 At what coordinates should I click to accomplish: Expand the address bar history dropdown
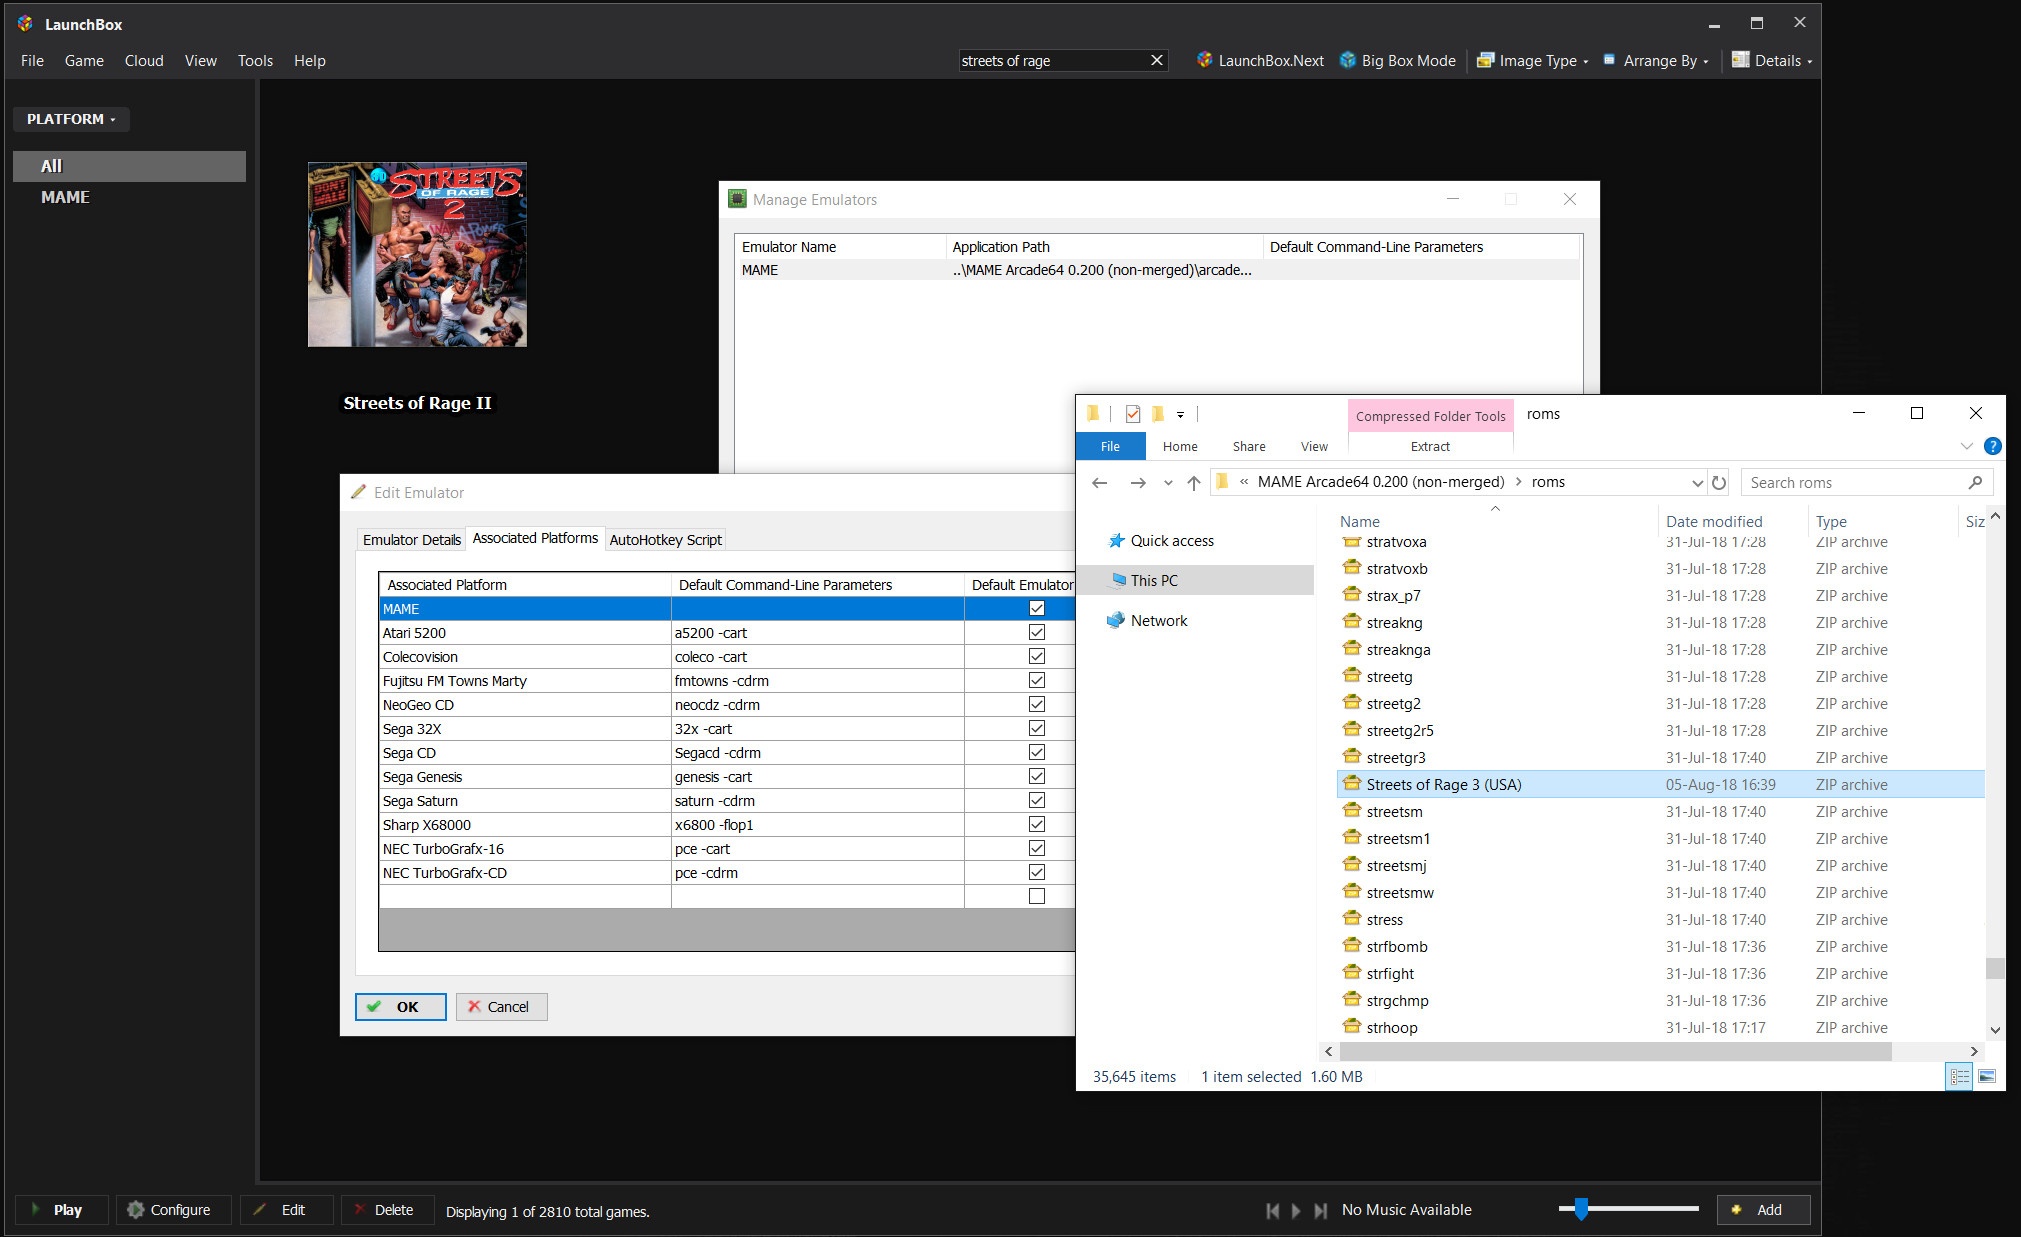tap(1697, 483)
